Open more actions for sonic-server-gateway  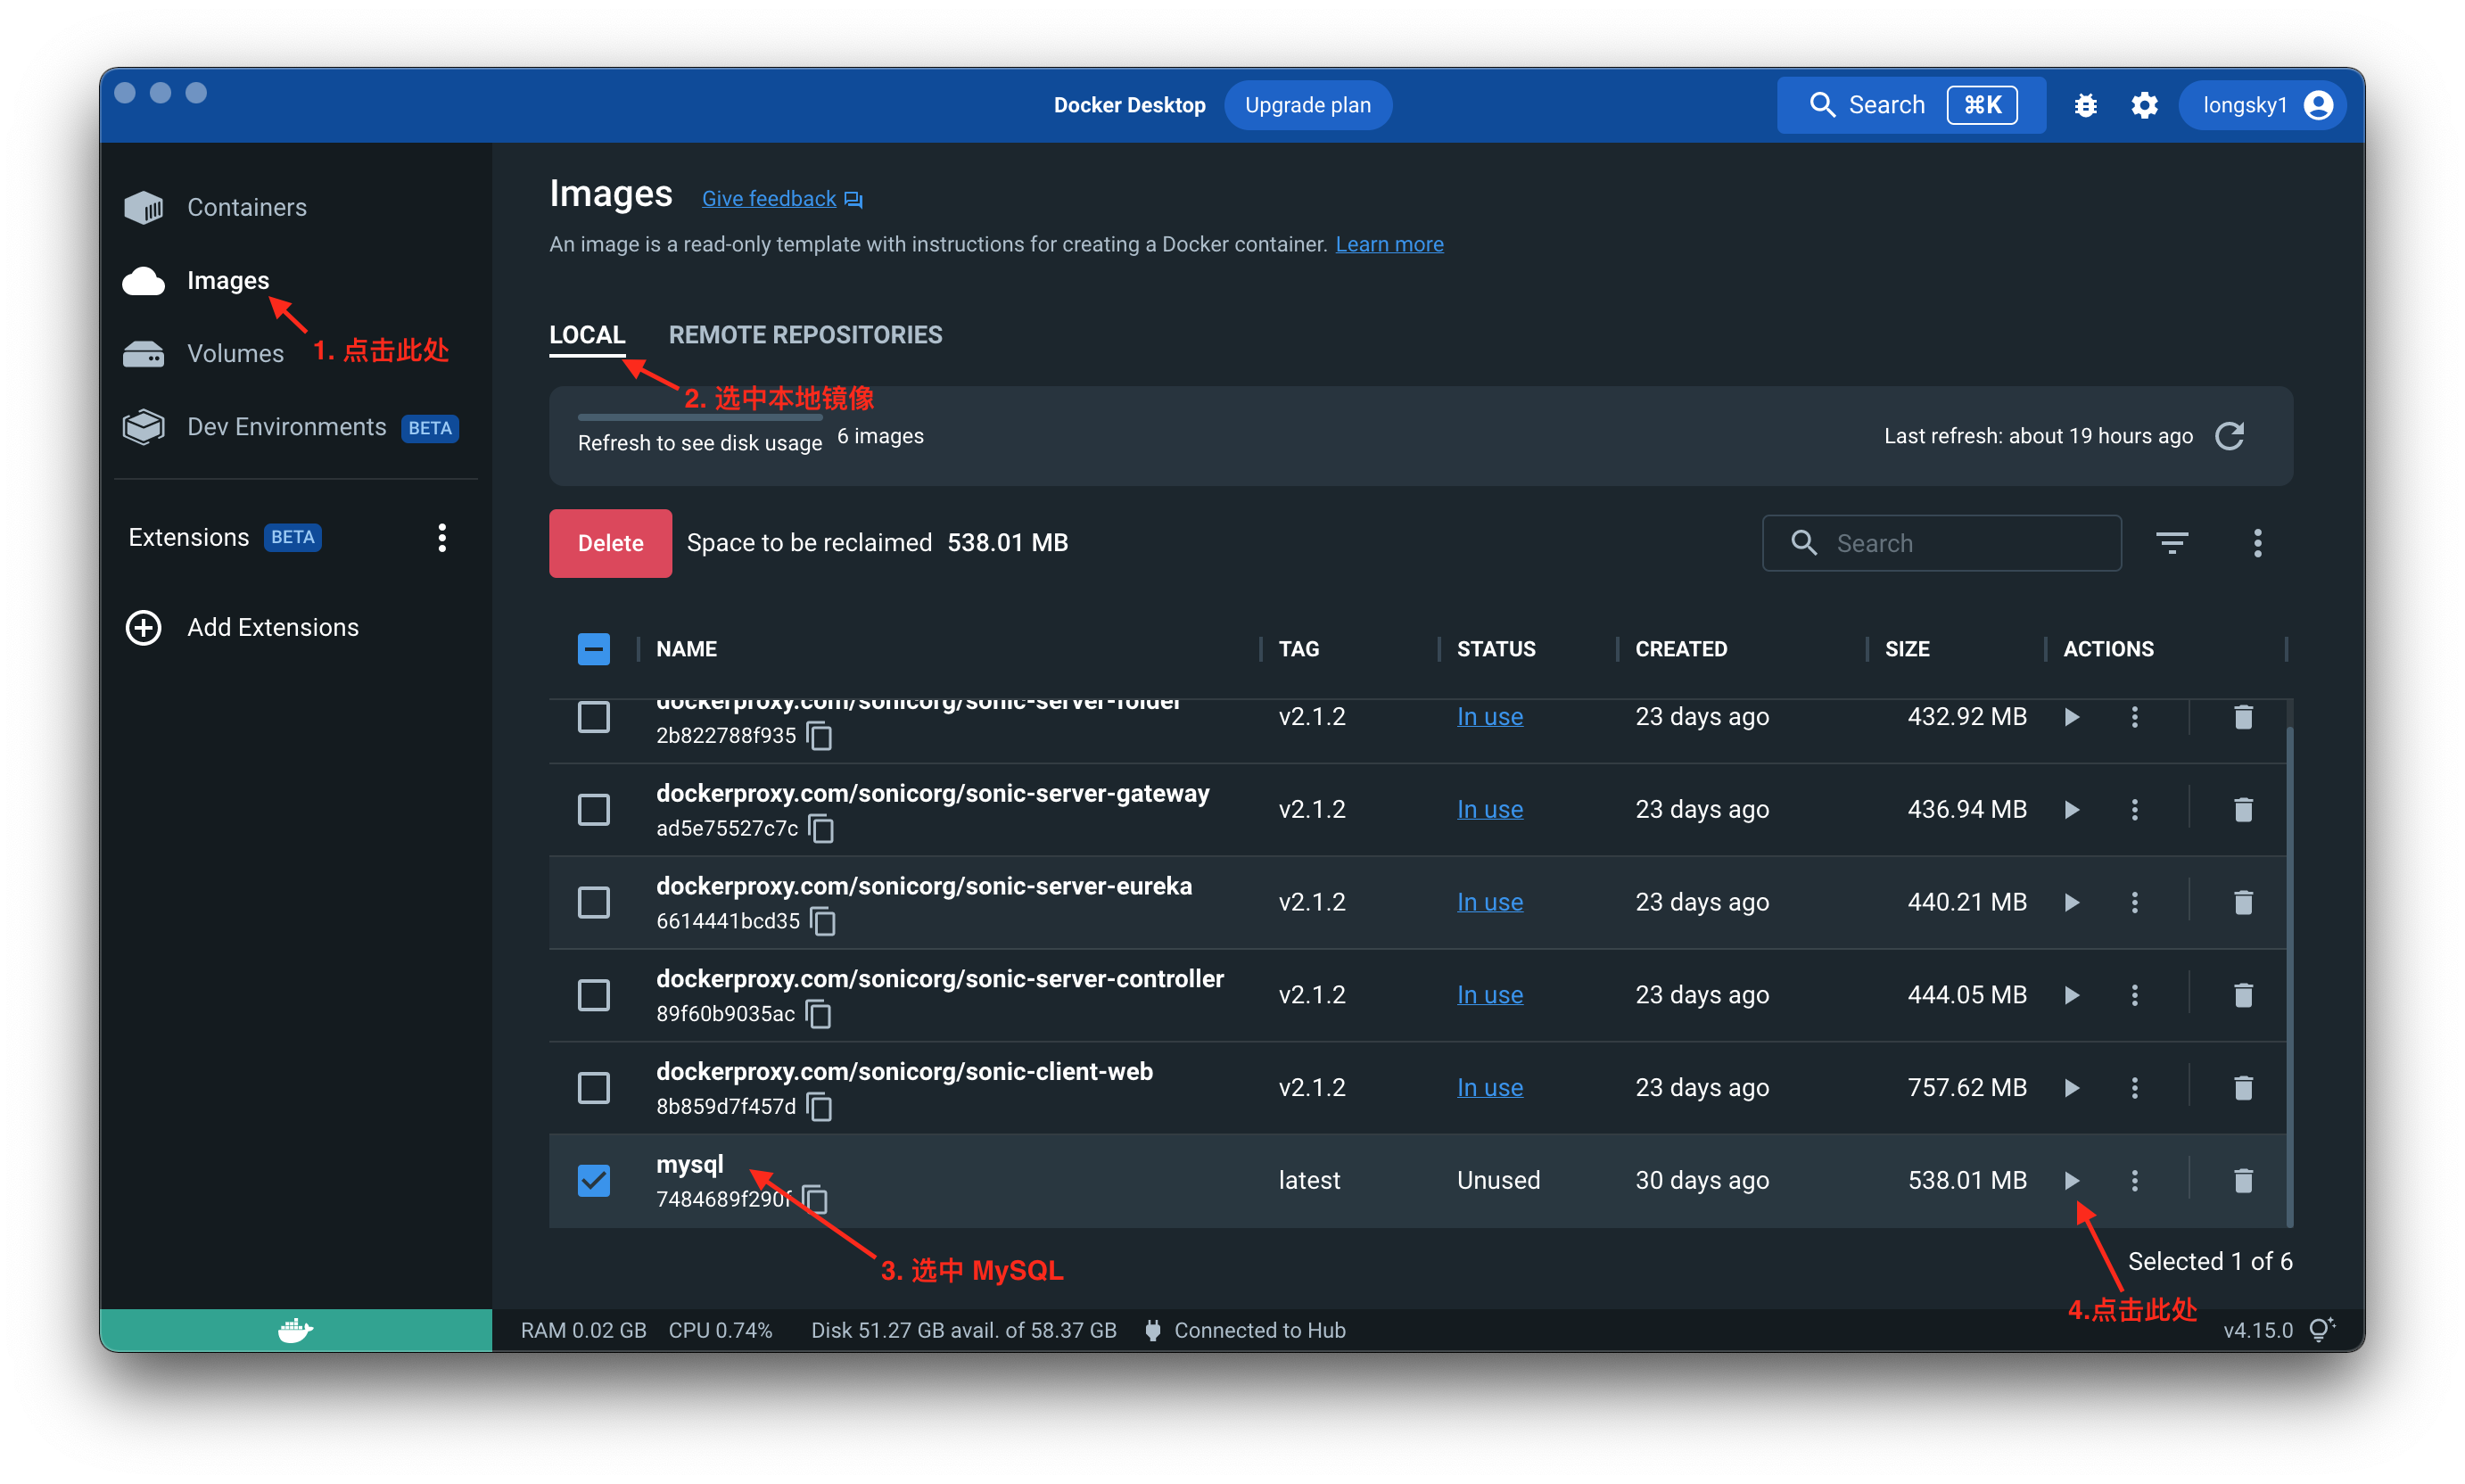[x=2134, y=809]
